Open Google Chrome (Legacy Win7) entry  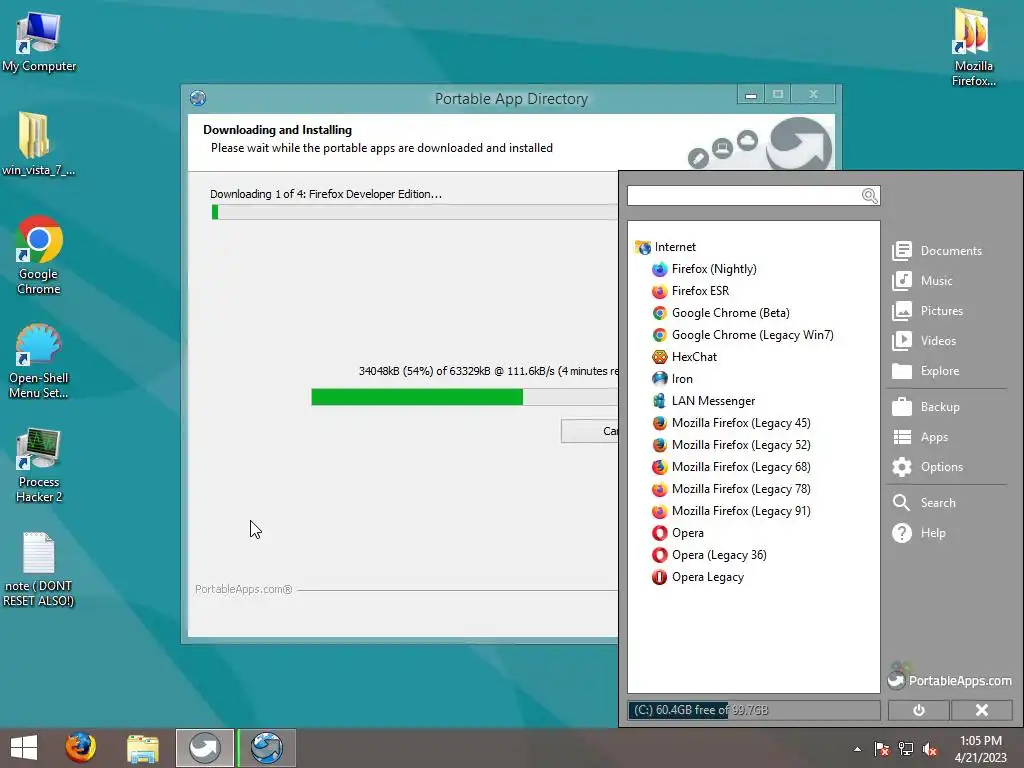(752, 335)
